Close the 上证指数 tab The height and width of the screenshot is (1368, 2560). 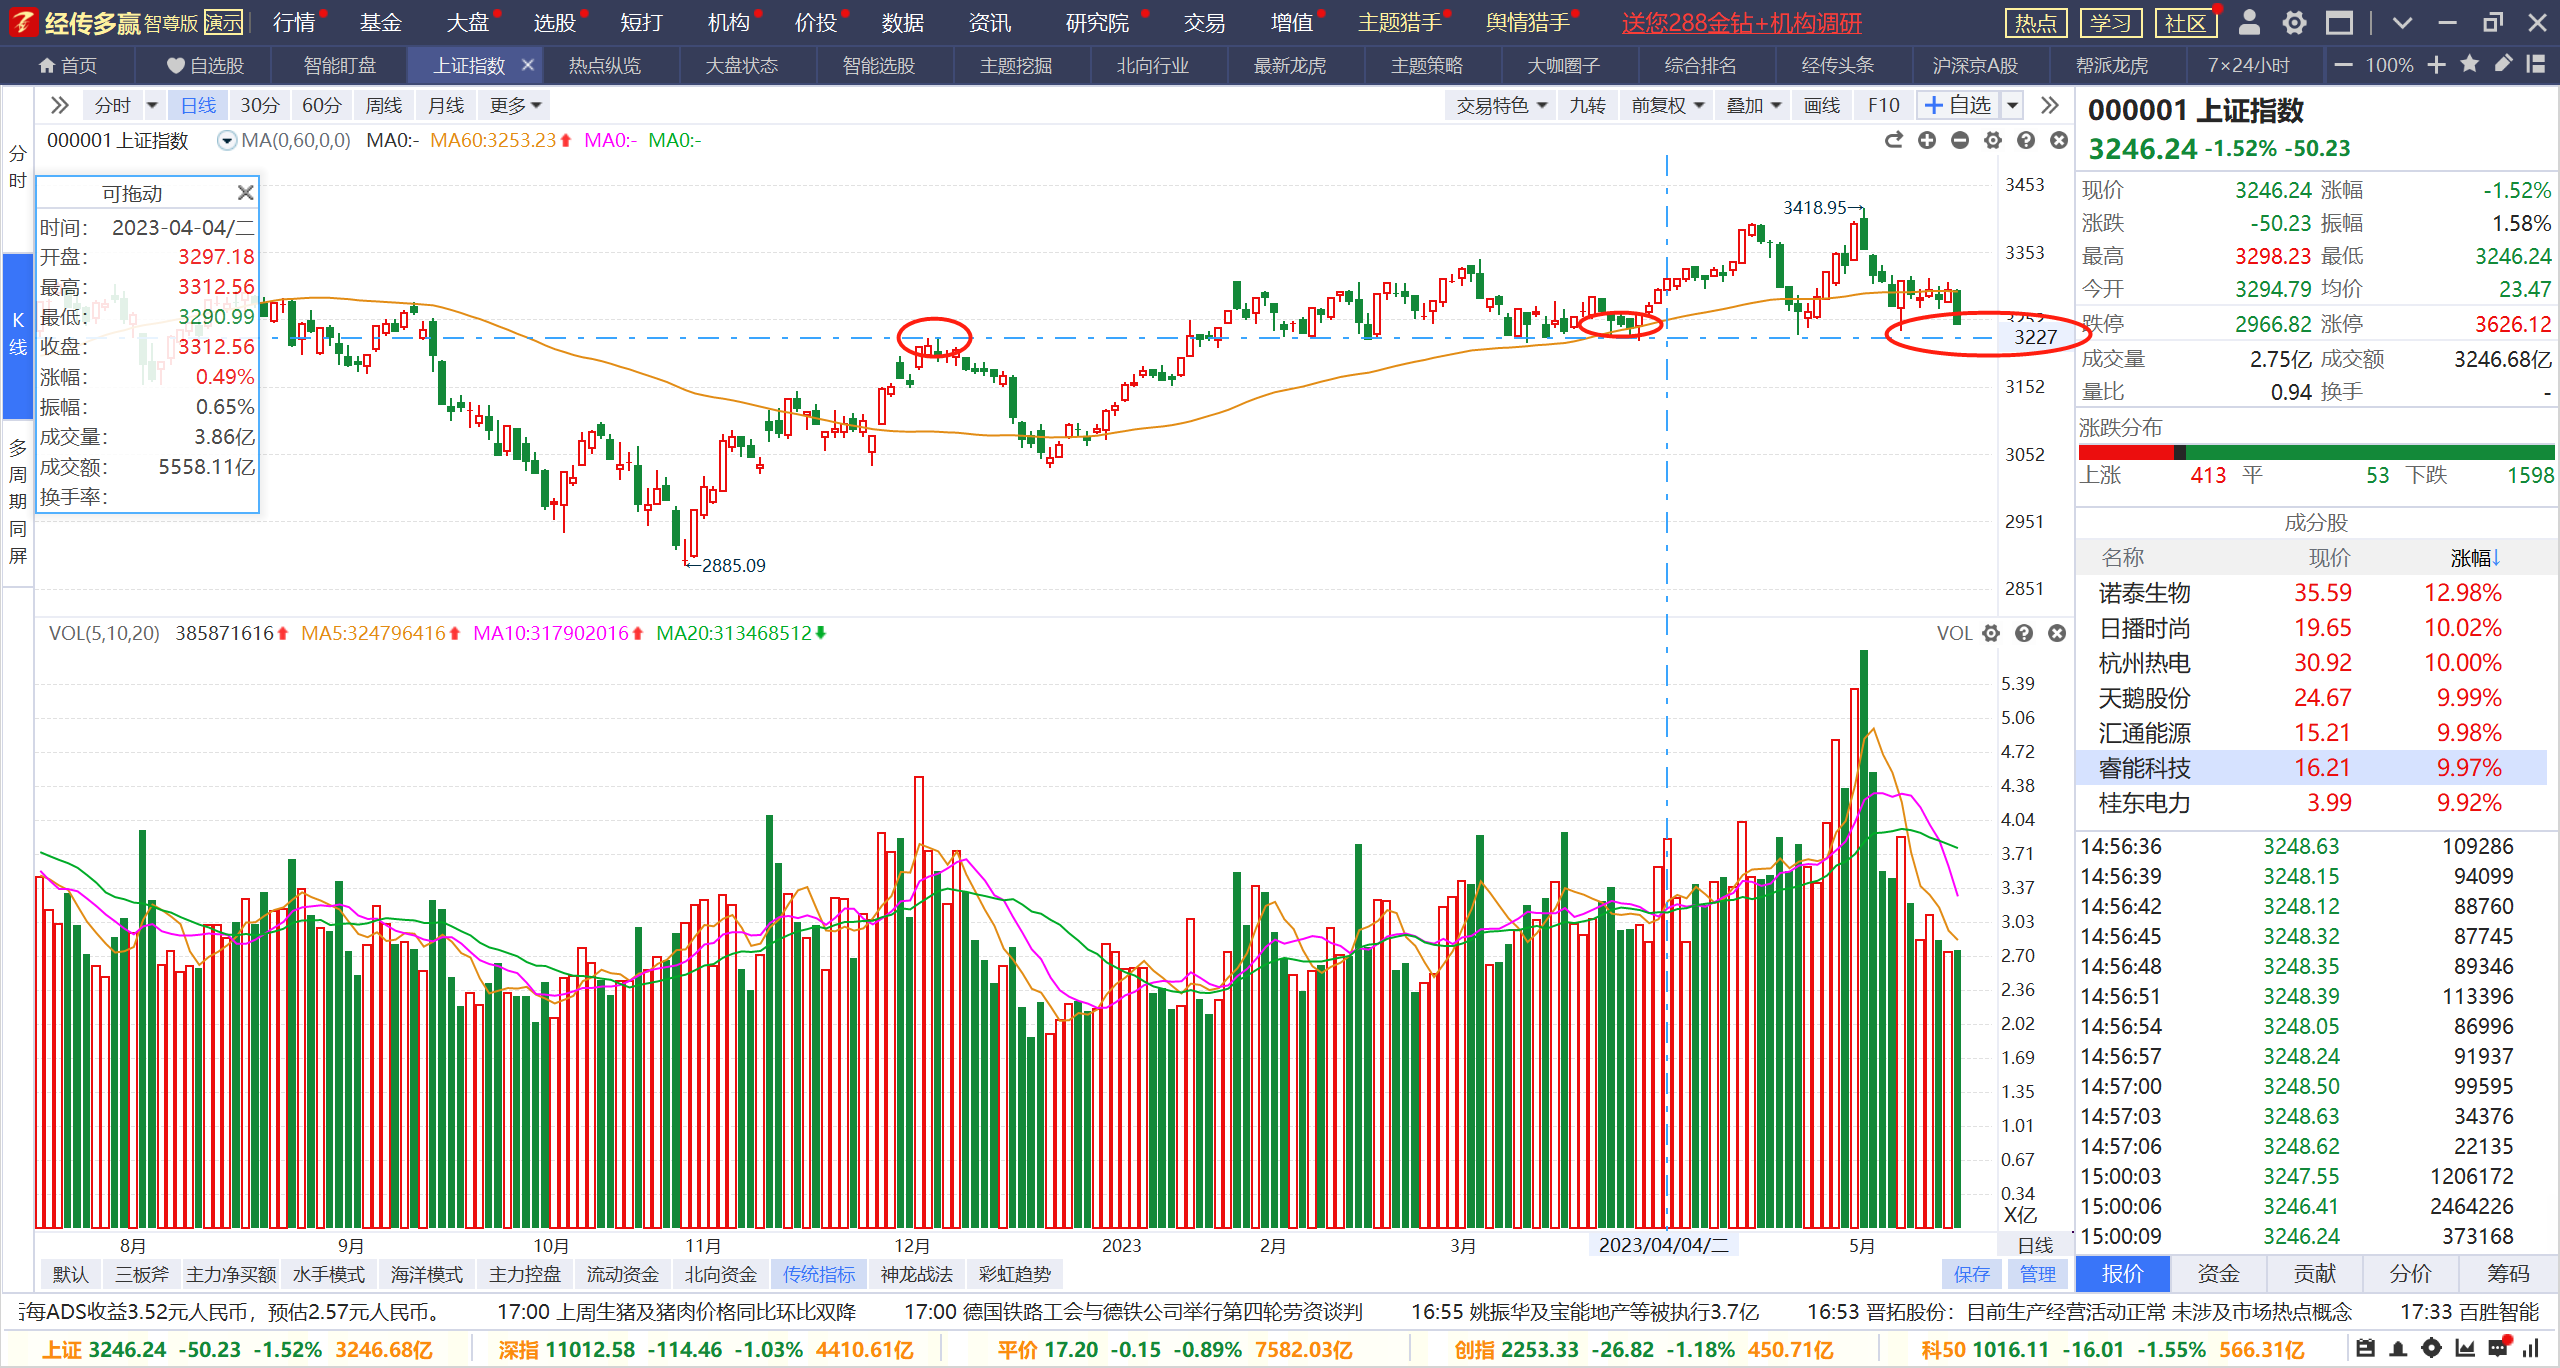click(528, 65)
